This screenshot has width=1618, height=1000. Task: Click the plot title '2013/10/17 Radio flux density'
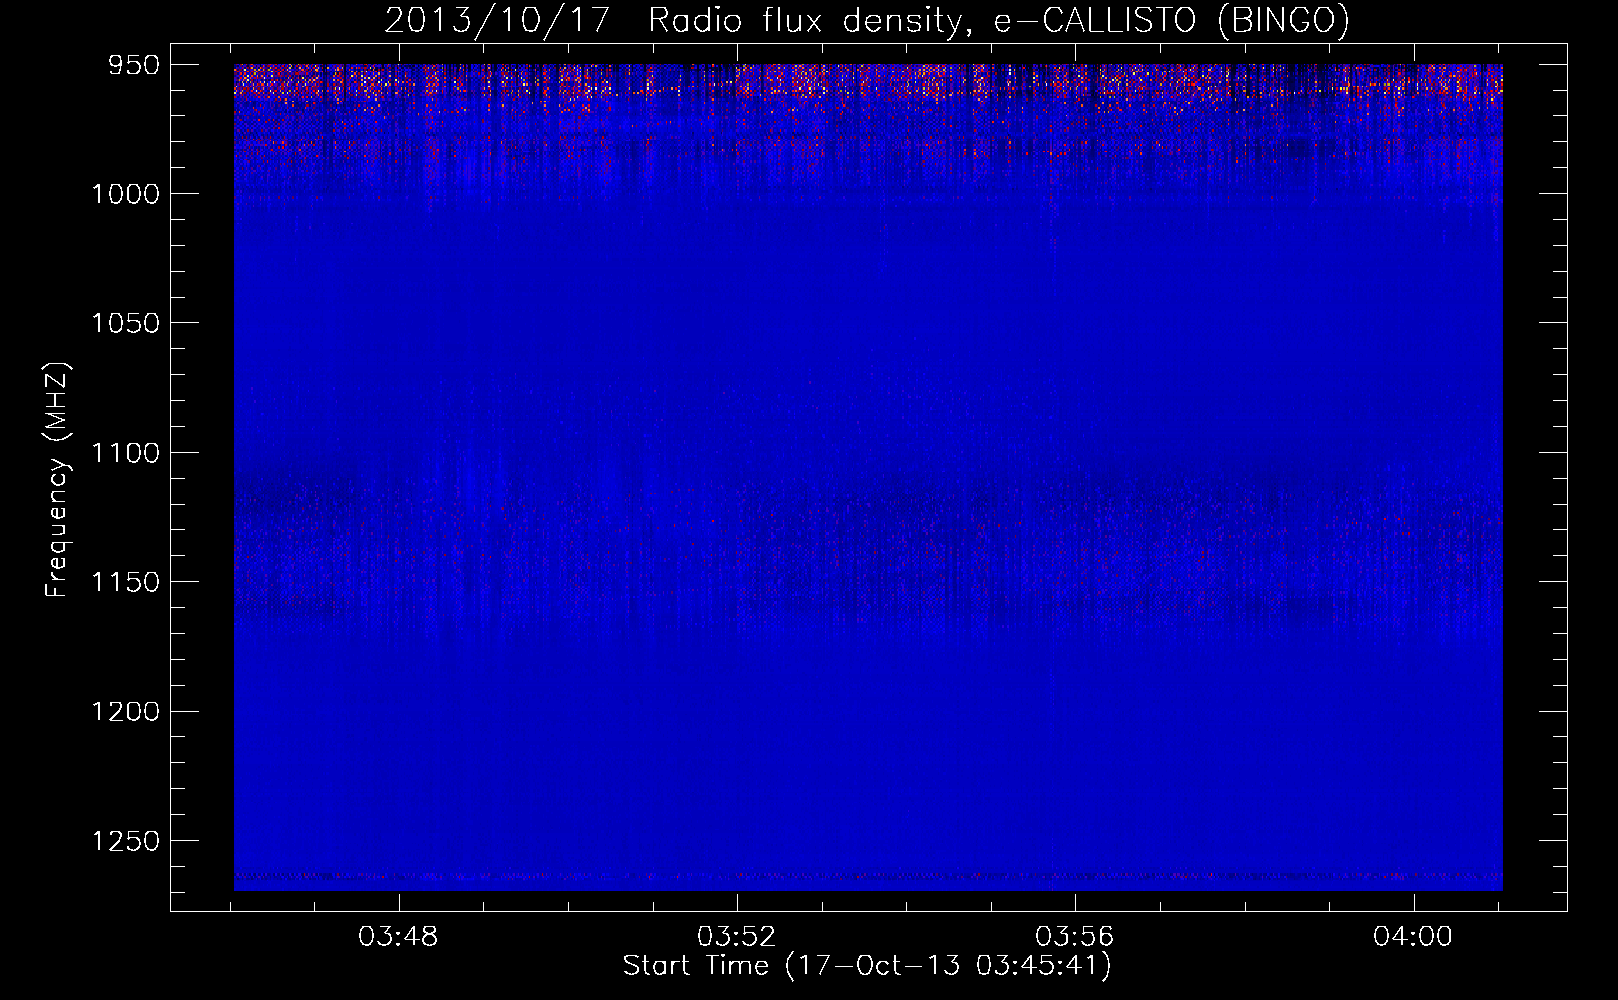point(867,20)
